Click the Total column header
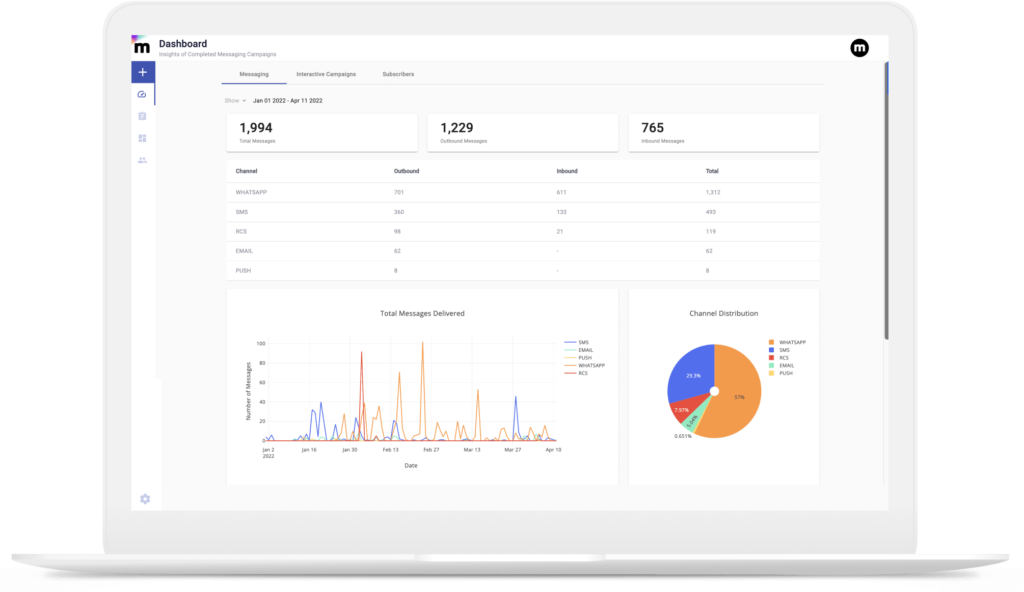Screen dimensions: 1024x592 [712, 171]
